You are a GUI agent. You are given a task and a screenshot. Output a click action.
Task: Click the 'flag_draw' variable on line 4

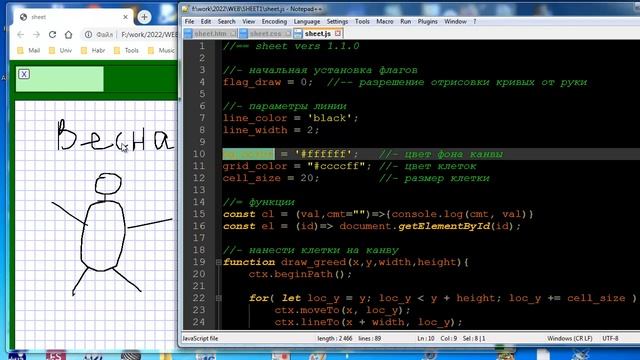[x=252, y=82]
